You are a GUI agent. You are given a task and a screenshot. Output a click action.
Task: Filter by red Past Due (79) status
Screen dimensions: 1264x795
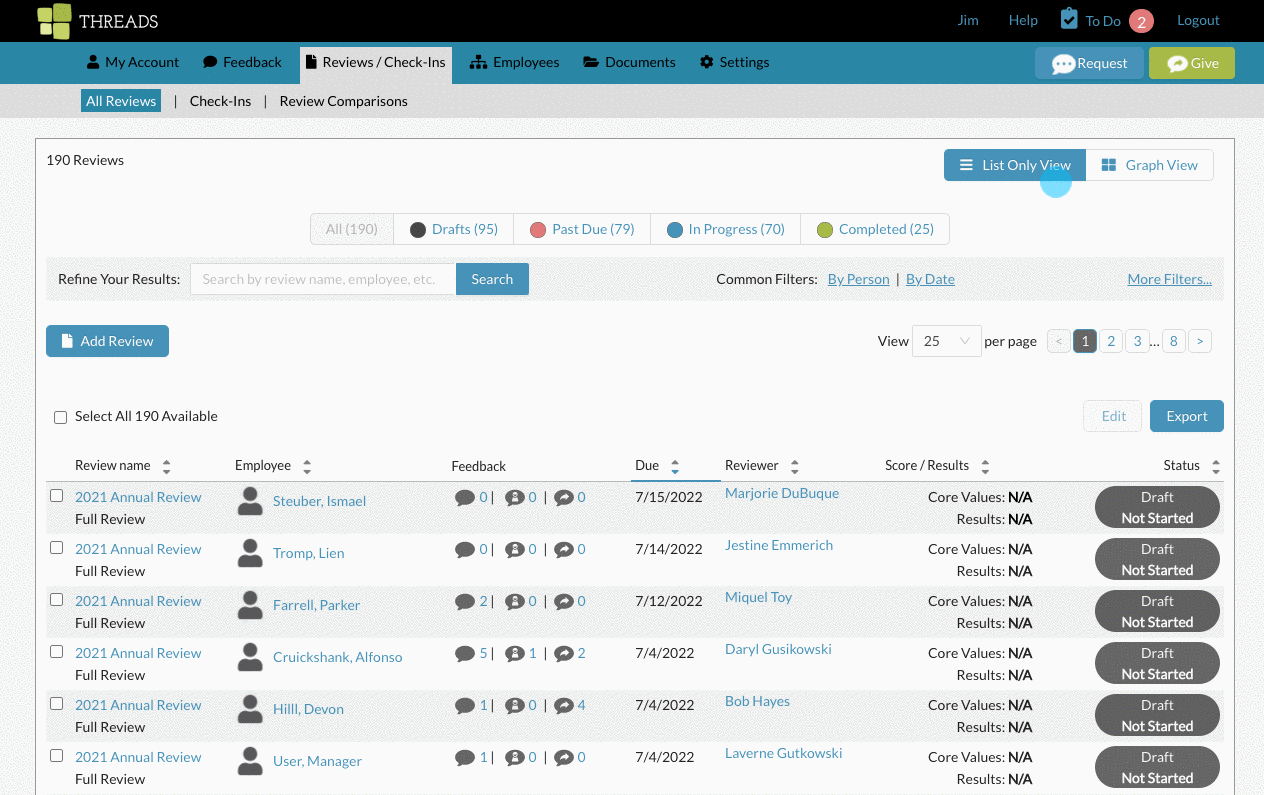tap(582, 229)
